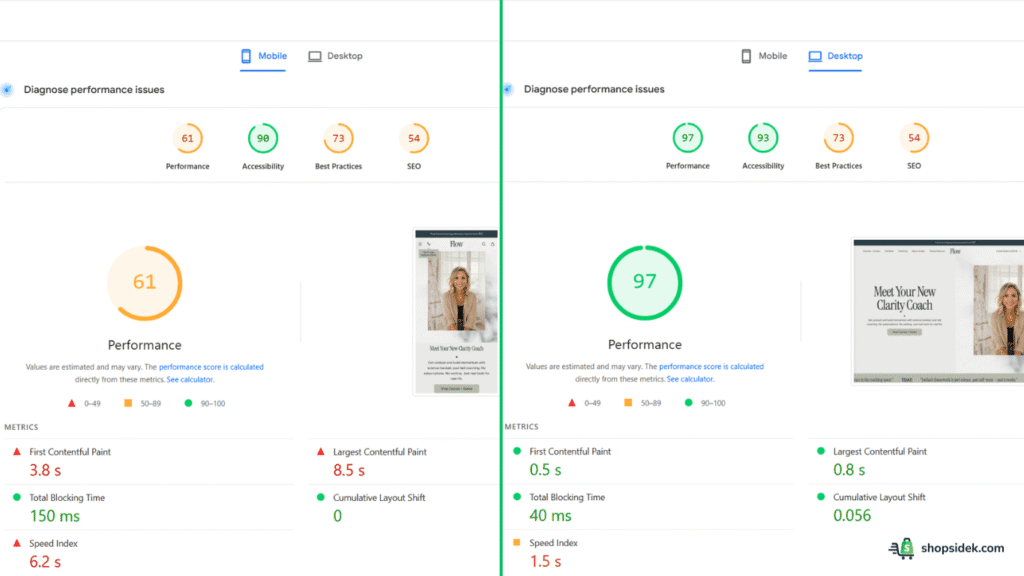Select the green Accessibility 90 gauge
Image resolution: width=1024 pixels, height=576 pixels.
point(263,138)
